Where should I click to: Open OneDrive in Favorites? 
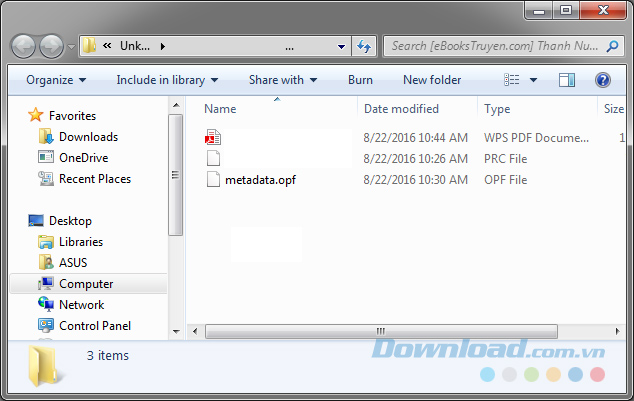tap(84, 158)
